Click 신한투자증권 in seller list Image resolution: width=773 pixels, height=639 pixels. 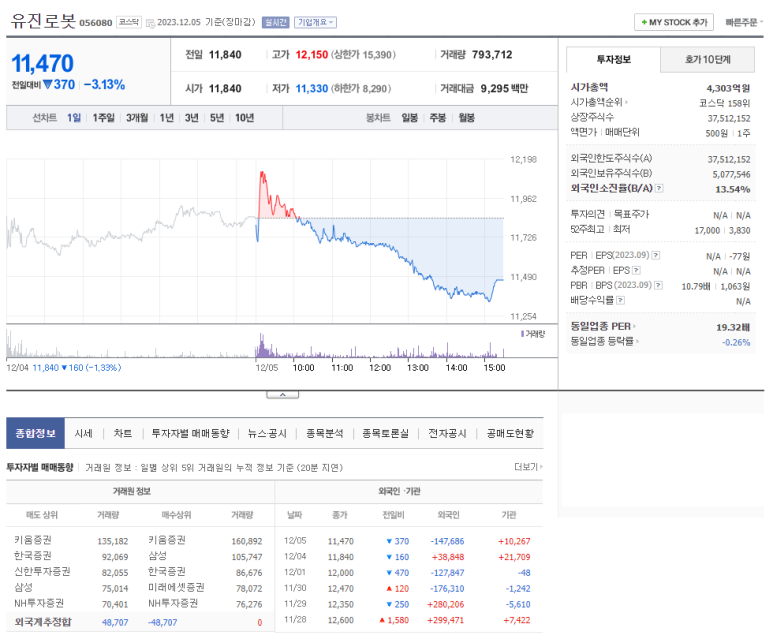[42, 571]
